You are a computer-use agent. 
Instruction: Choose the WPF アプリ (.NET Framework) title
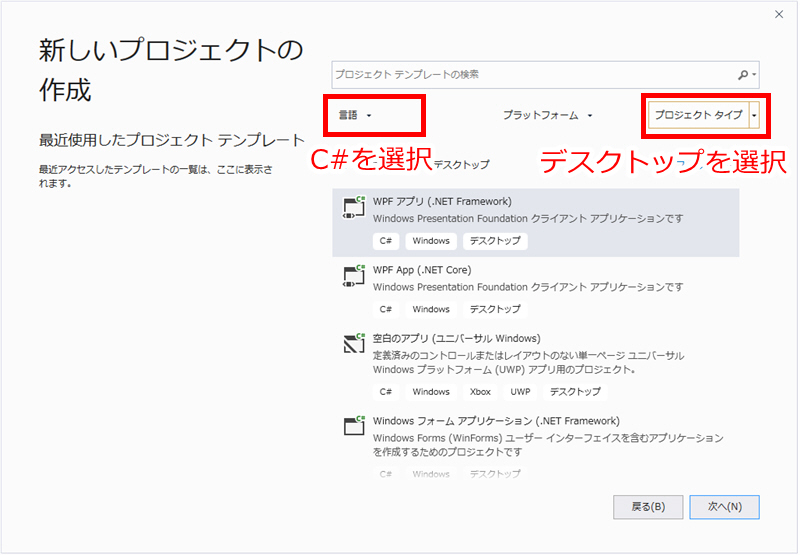[x=442, y=201]
